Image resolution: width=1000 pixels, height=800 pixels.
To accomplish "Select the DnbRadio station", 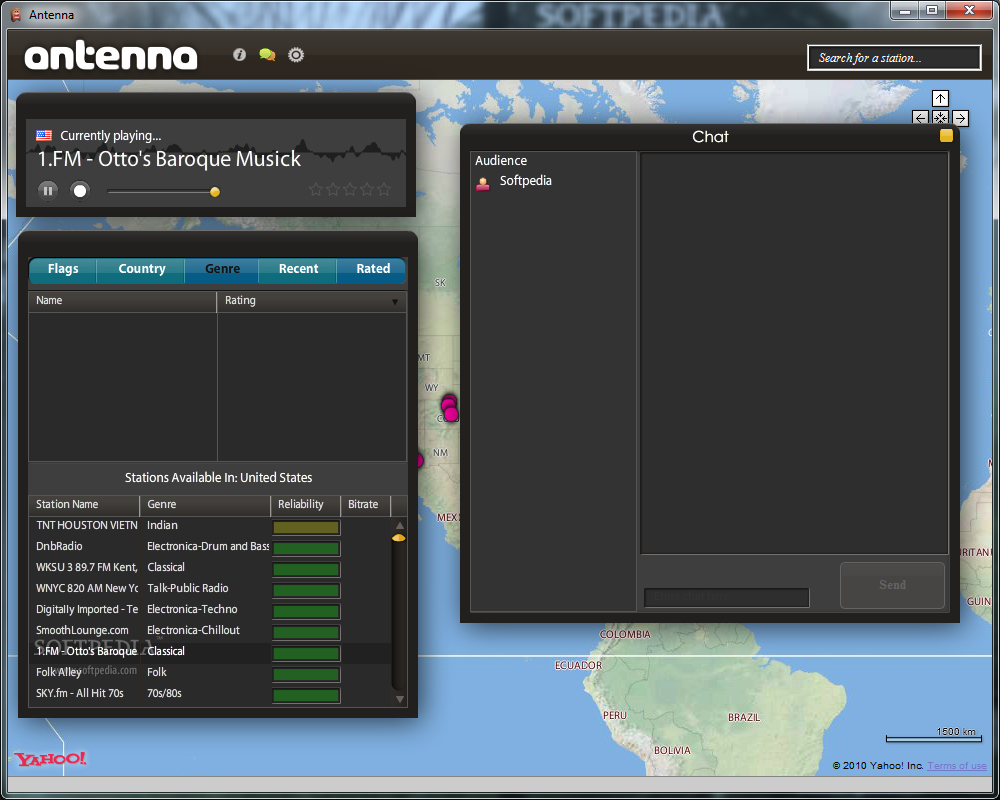I will [210, 547].
